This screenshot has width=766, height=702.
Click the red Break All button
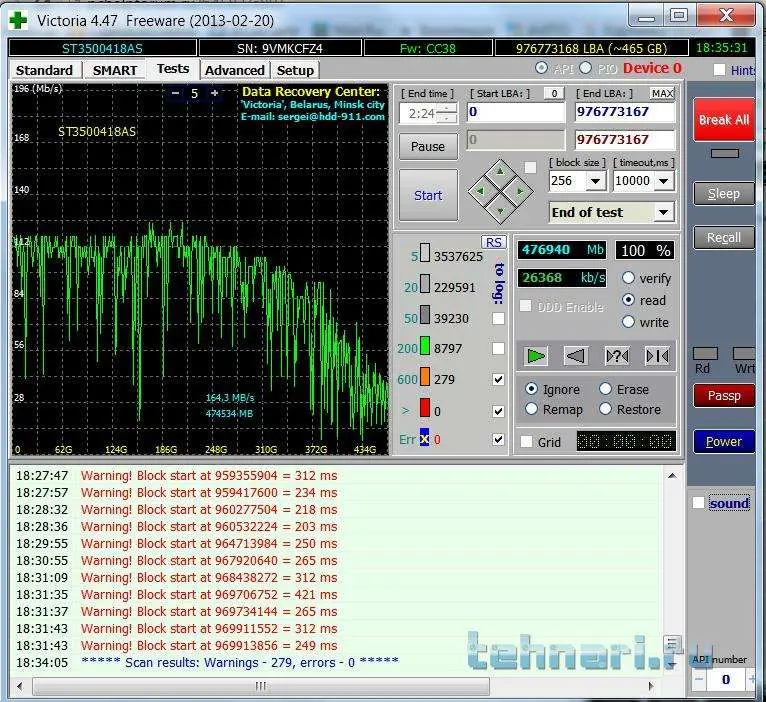pos(723,120)
